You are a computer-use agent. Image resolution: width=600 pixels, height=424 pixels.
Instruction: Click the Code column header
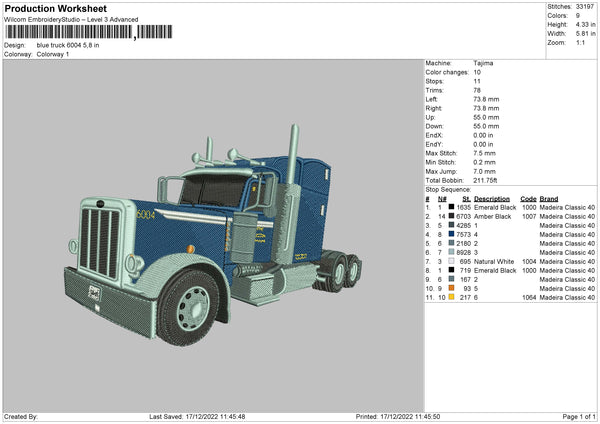(x=528, y=197)
